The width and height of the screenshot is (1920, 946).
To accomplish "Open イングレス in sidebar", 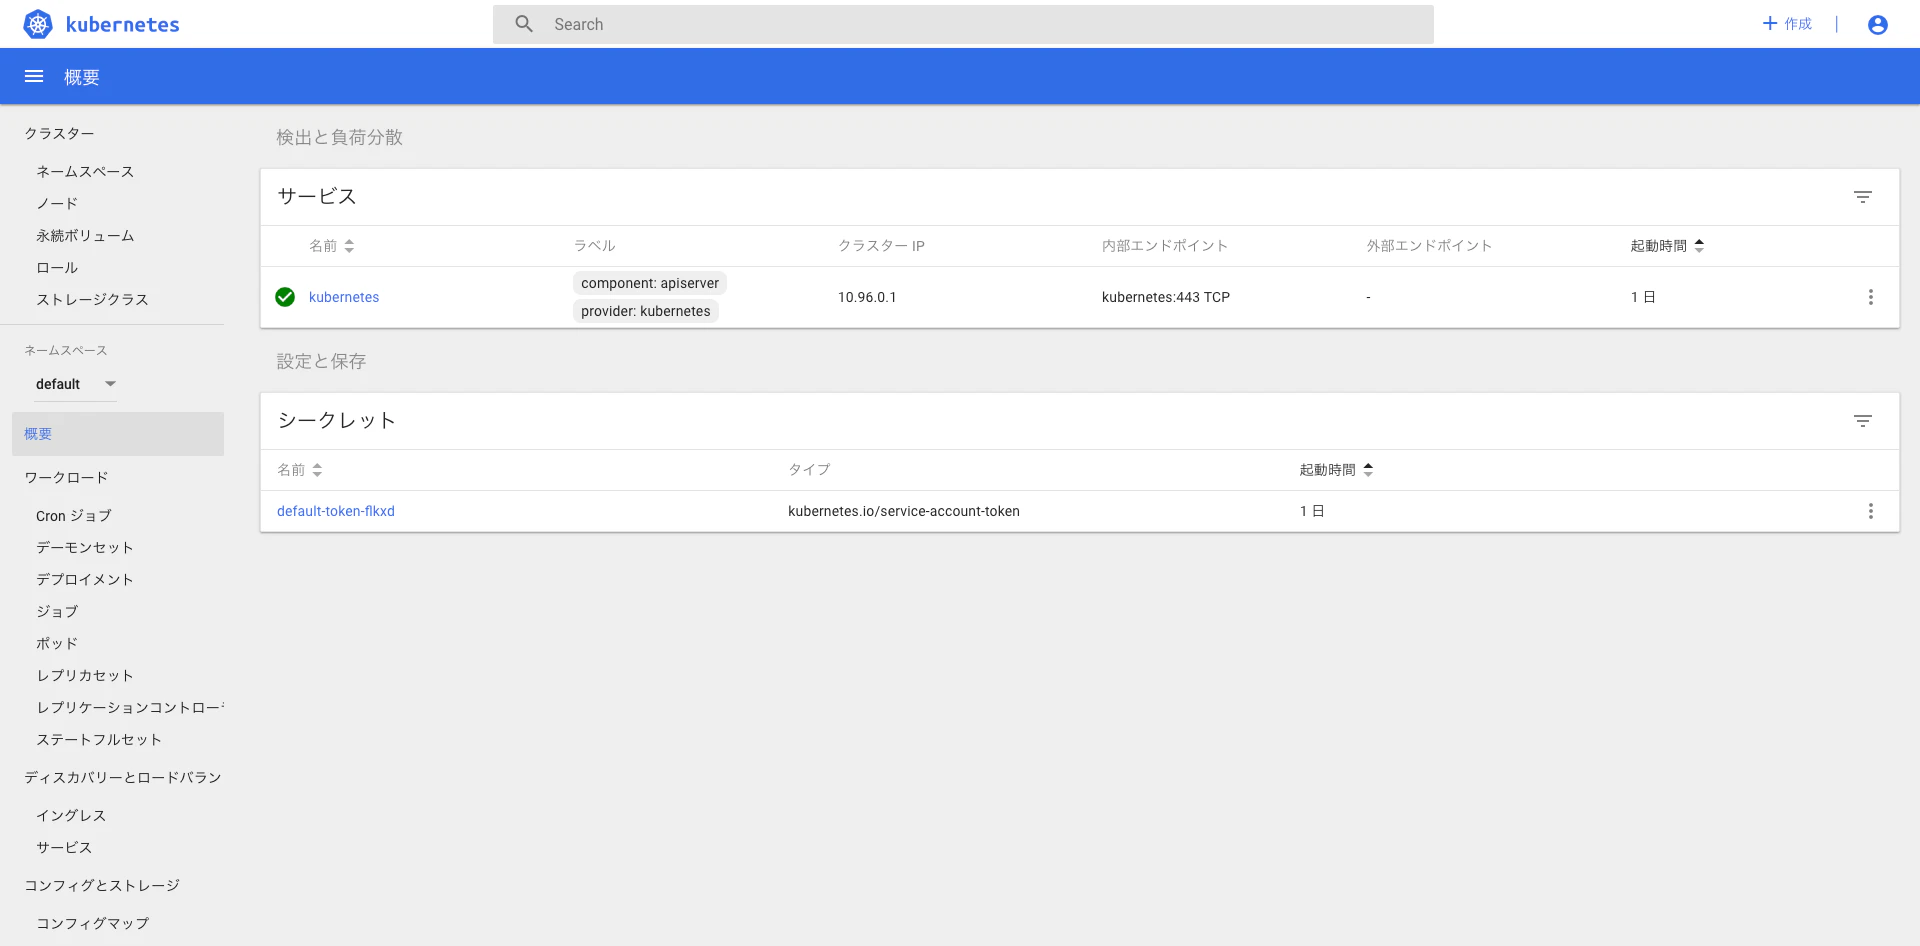I will click(x=71, y=816).
